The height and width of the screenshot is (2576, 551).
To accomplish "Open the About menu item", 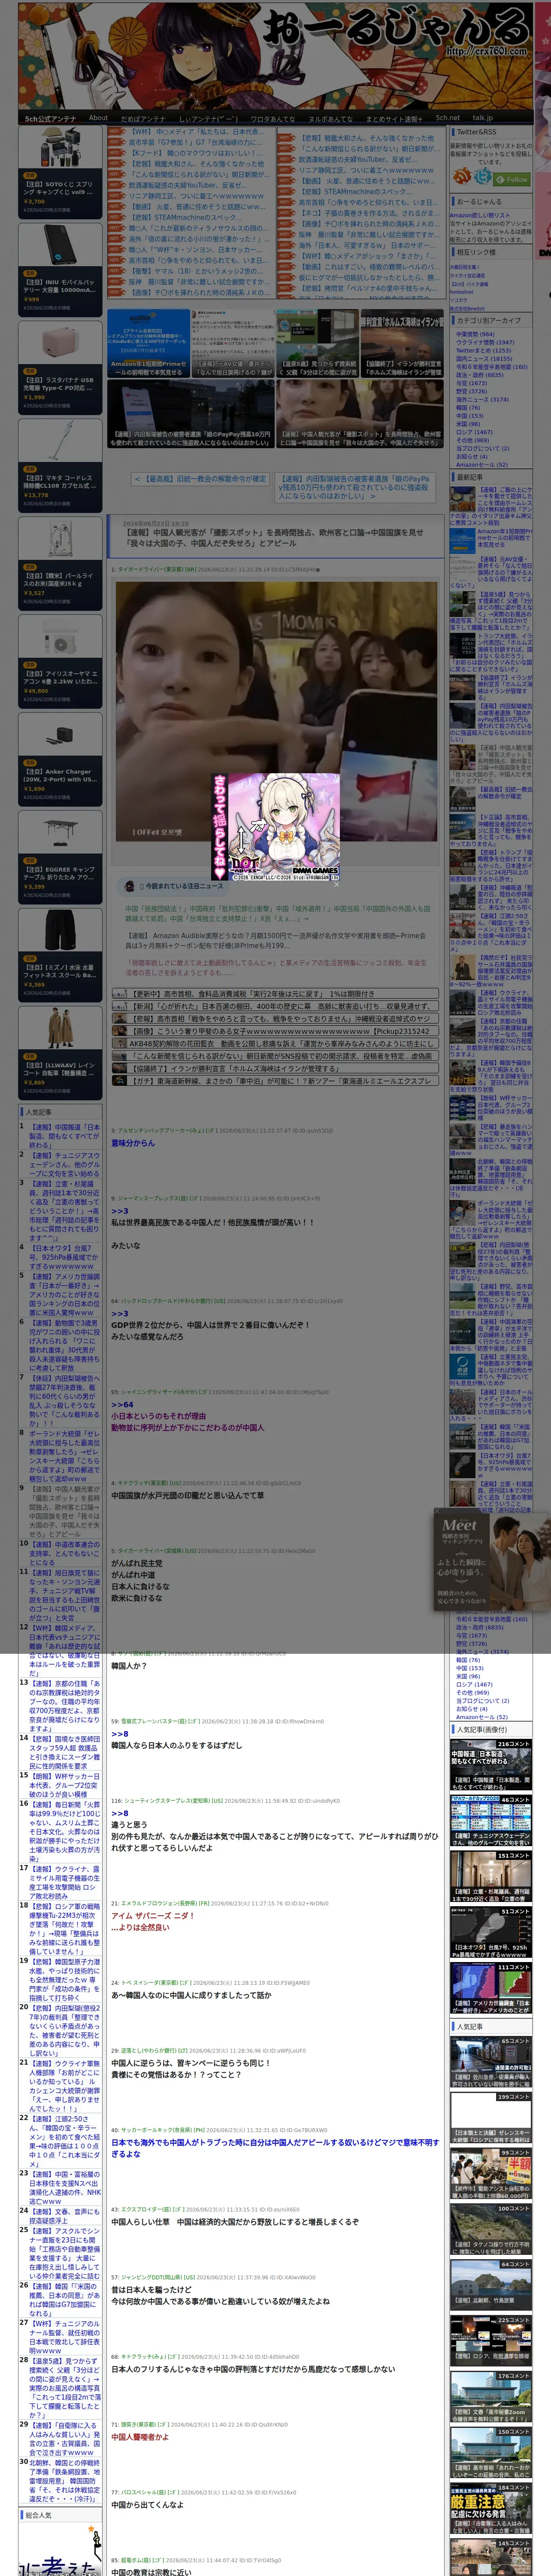I will pyautogui.click(x=98, y=118).
